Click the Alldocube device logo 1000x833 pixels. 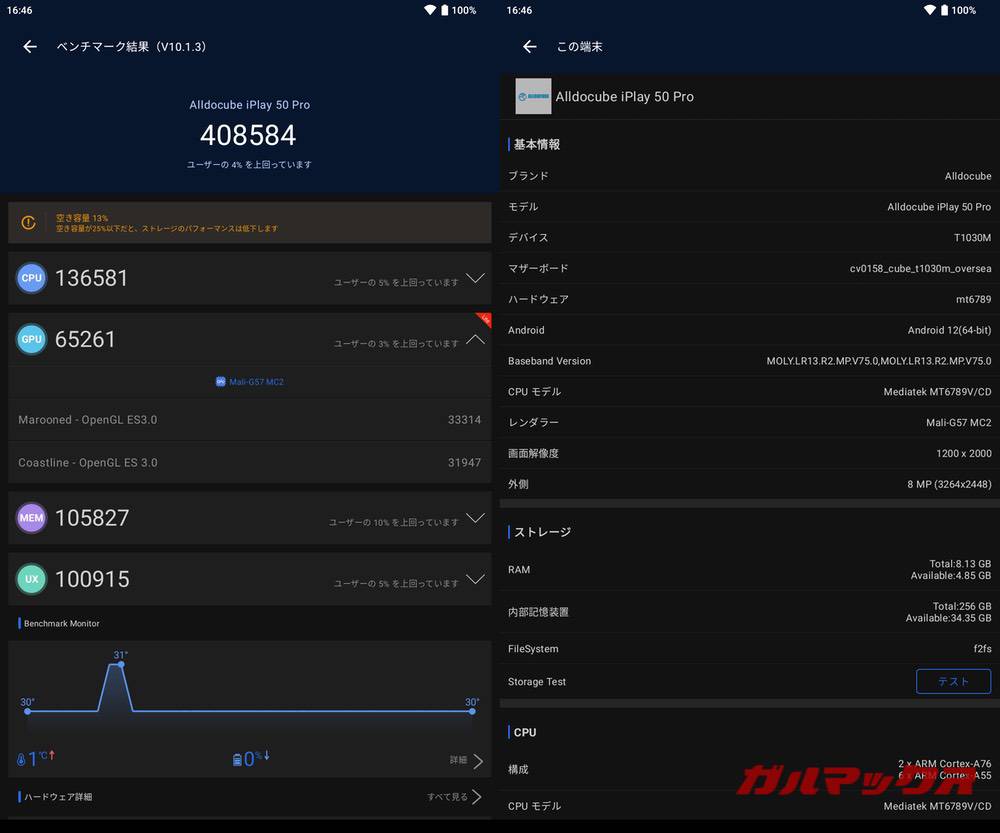pos(532,97)
